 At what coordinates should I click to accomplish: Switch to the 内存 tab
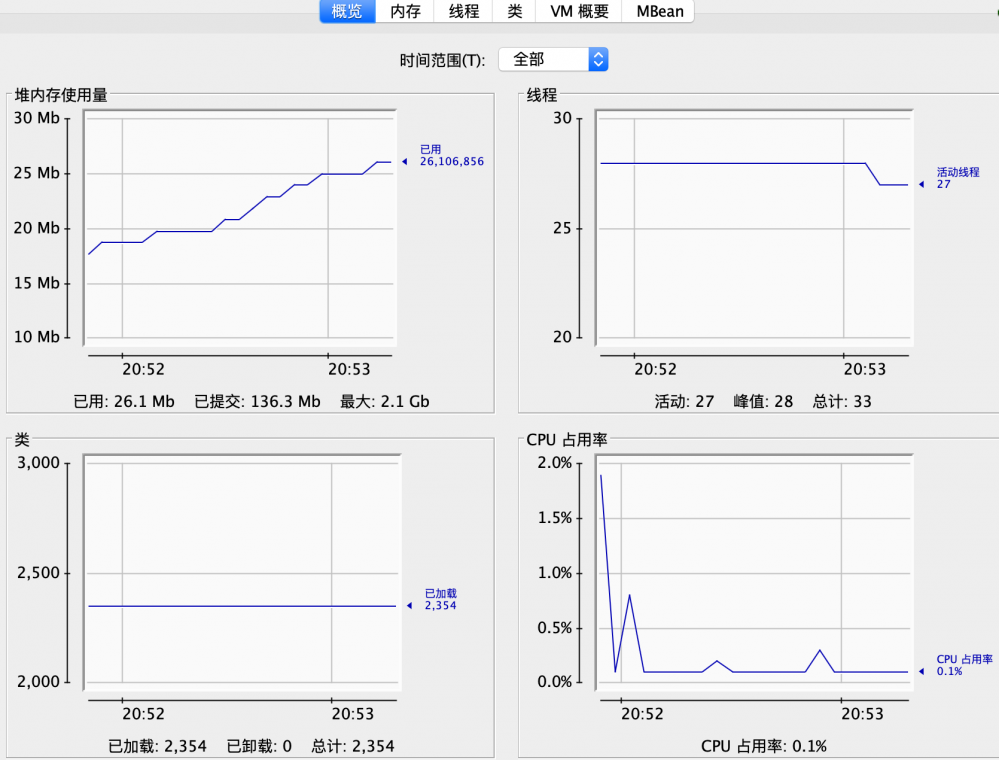tap(405, 12)
